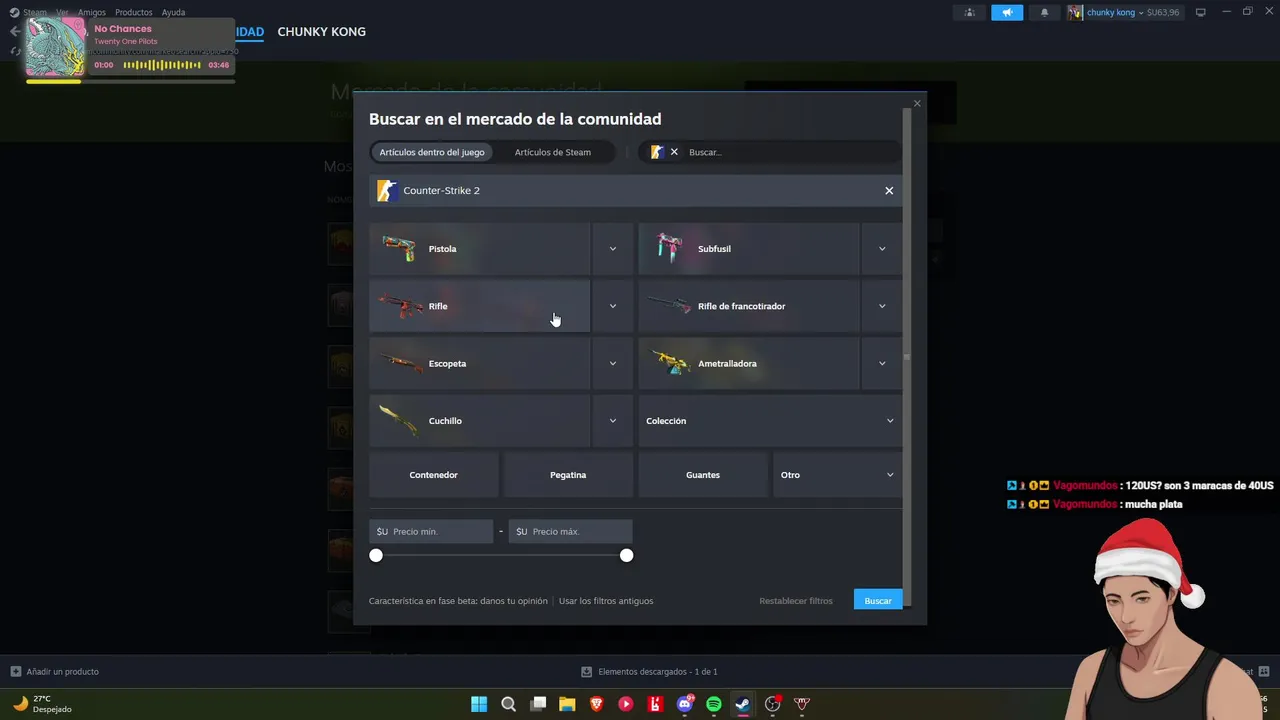The height and width of the screenshot is (720, 1280).
Task: Open the Ayuda menu
Action: [173, 12]
